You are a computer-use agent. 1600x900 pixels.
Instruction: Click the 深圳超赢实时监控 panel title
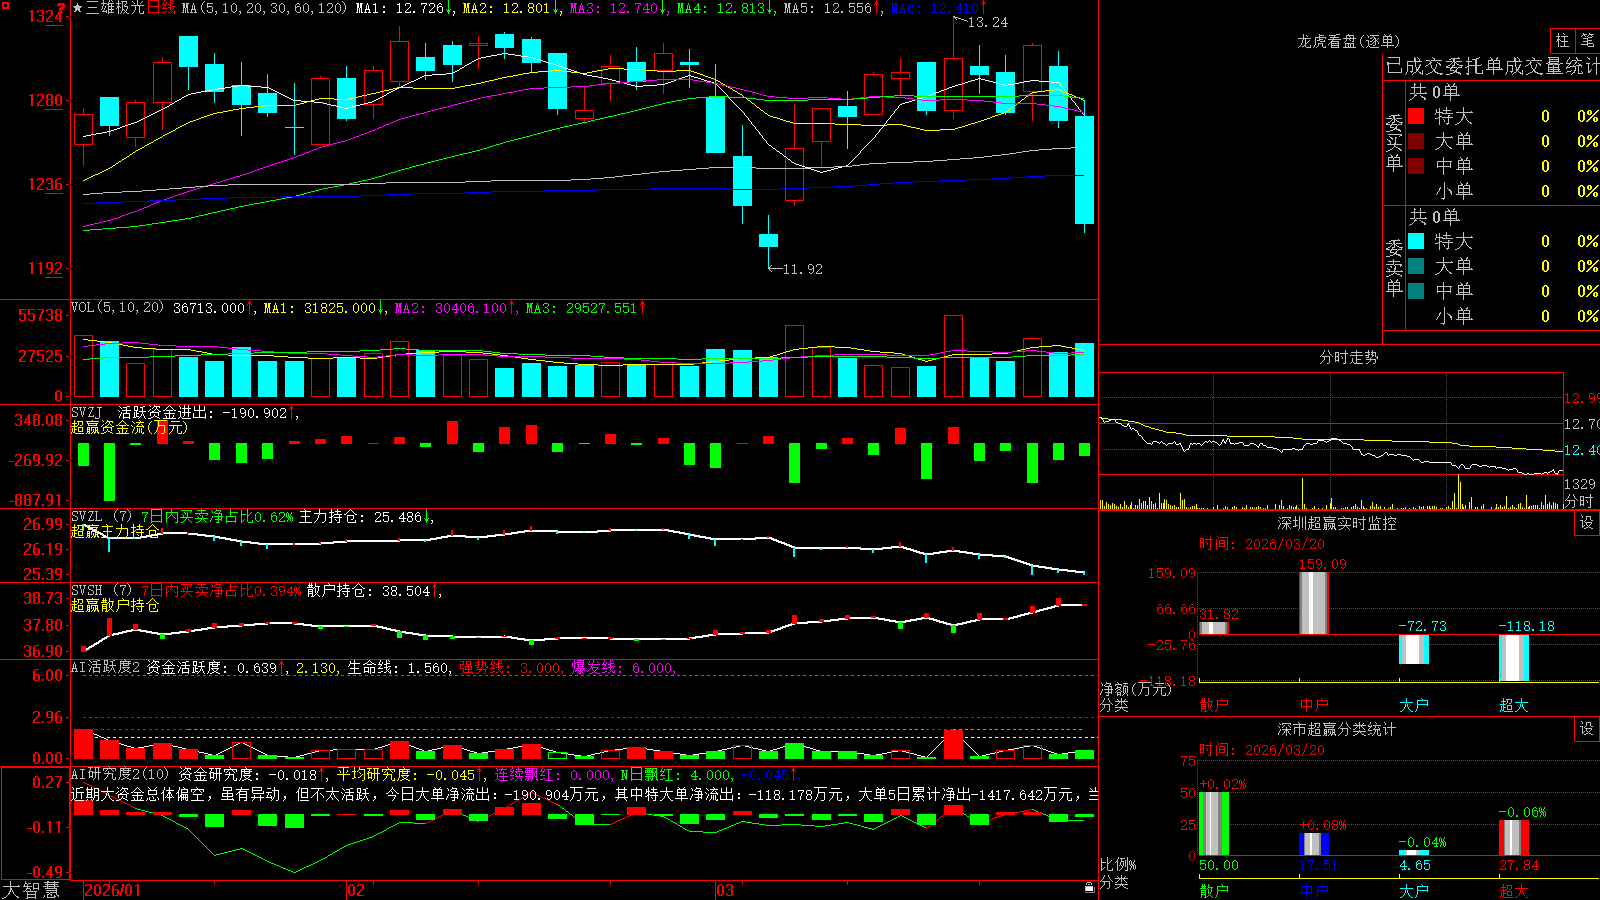click(1337, 523)
